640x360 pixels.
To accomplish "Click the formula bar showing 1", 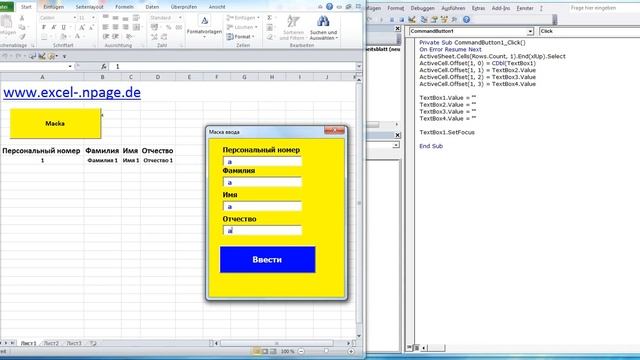I will (x=233, y=66).
